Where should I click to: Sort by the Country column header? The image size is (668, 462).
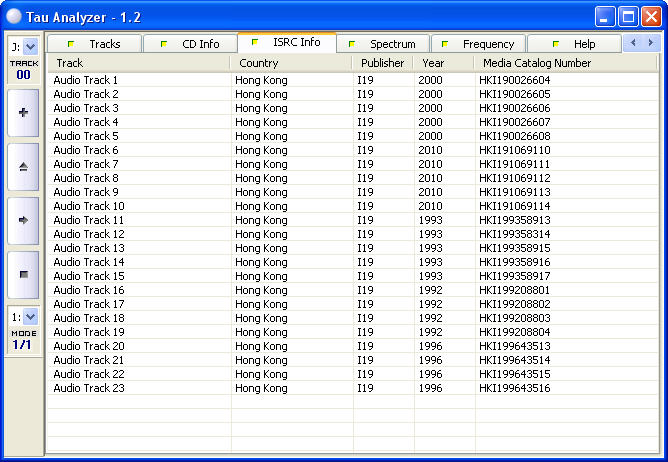(x=290, y=63)
